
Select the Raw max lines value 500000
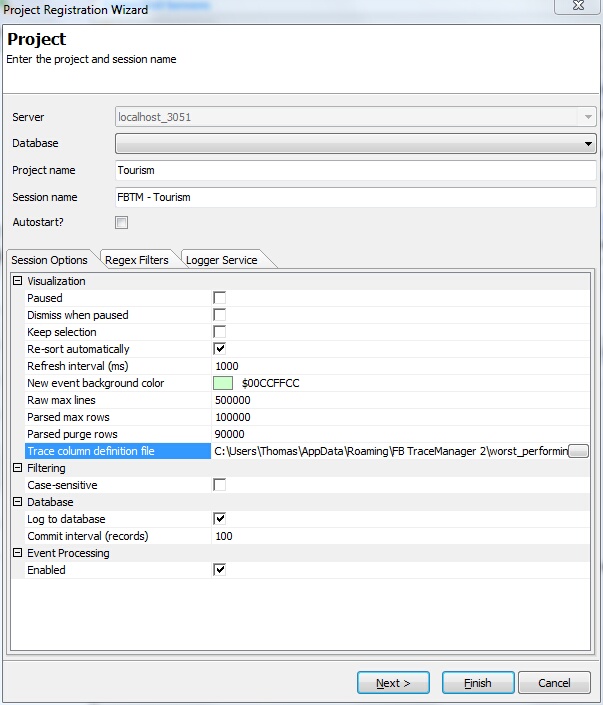tap(233, 400)
